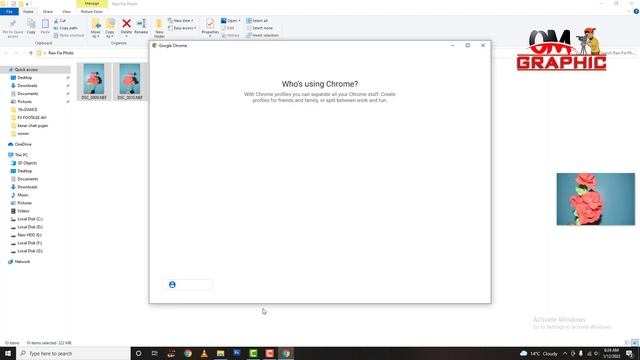
Task: Switch to the Share ribbon tab
Action: pos(48,11)
